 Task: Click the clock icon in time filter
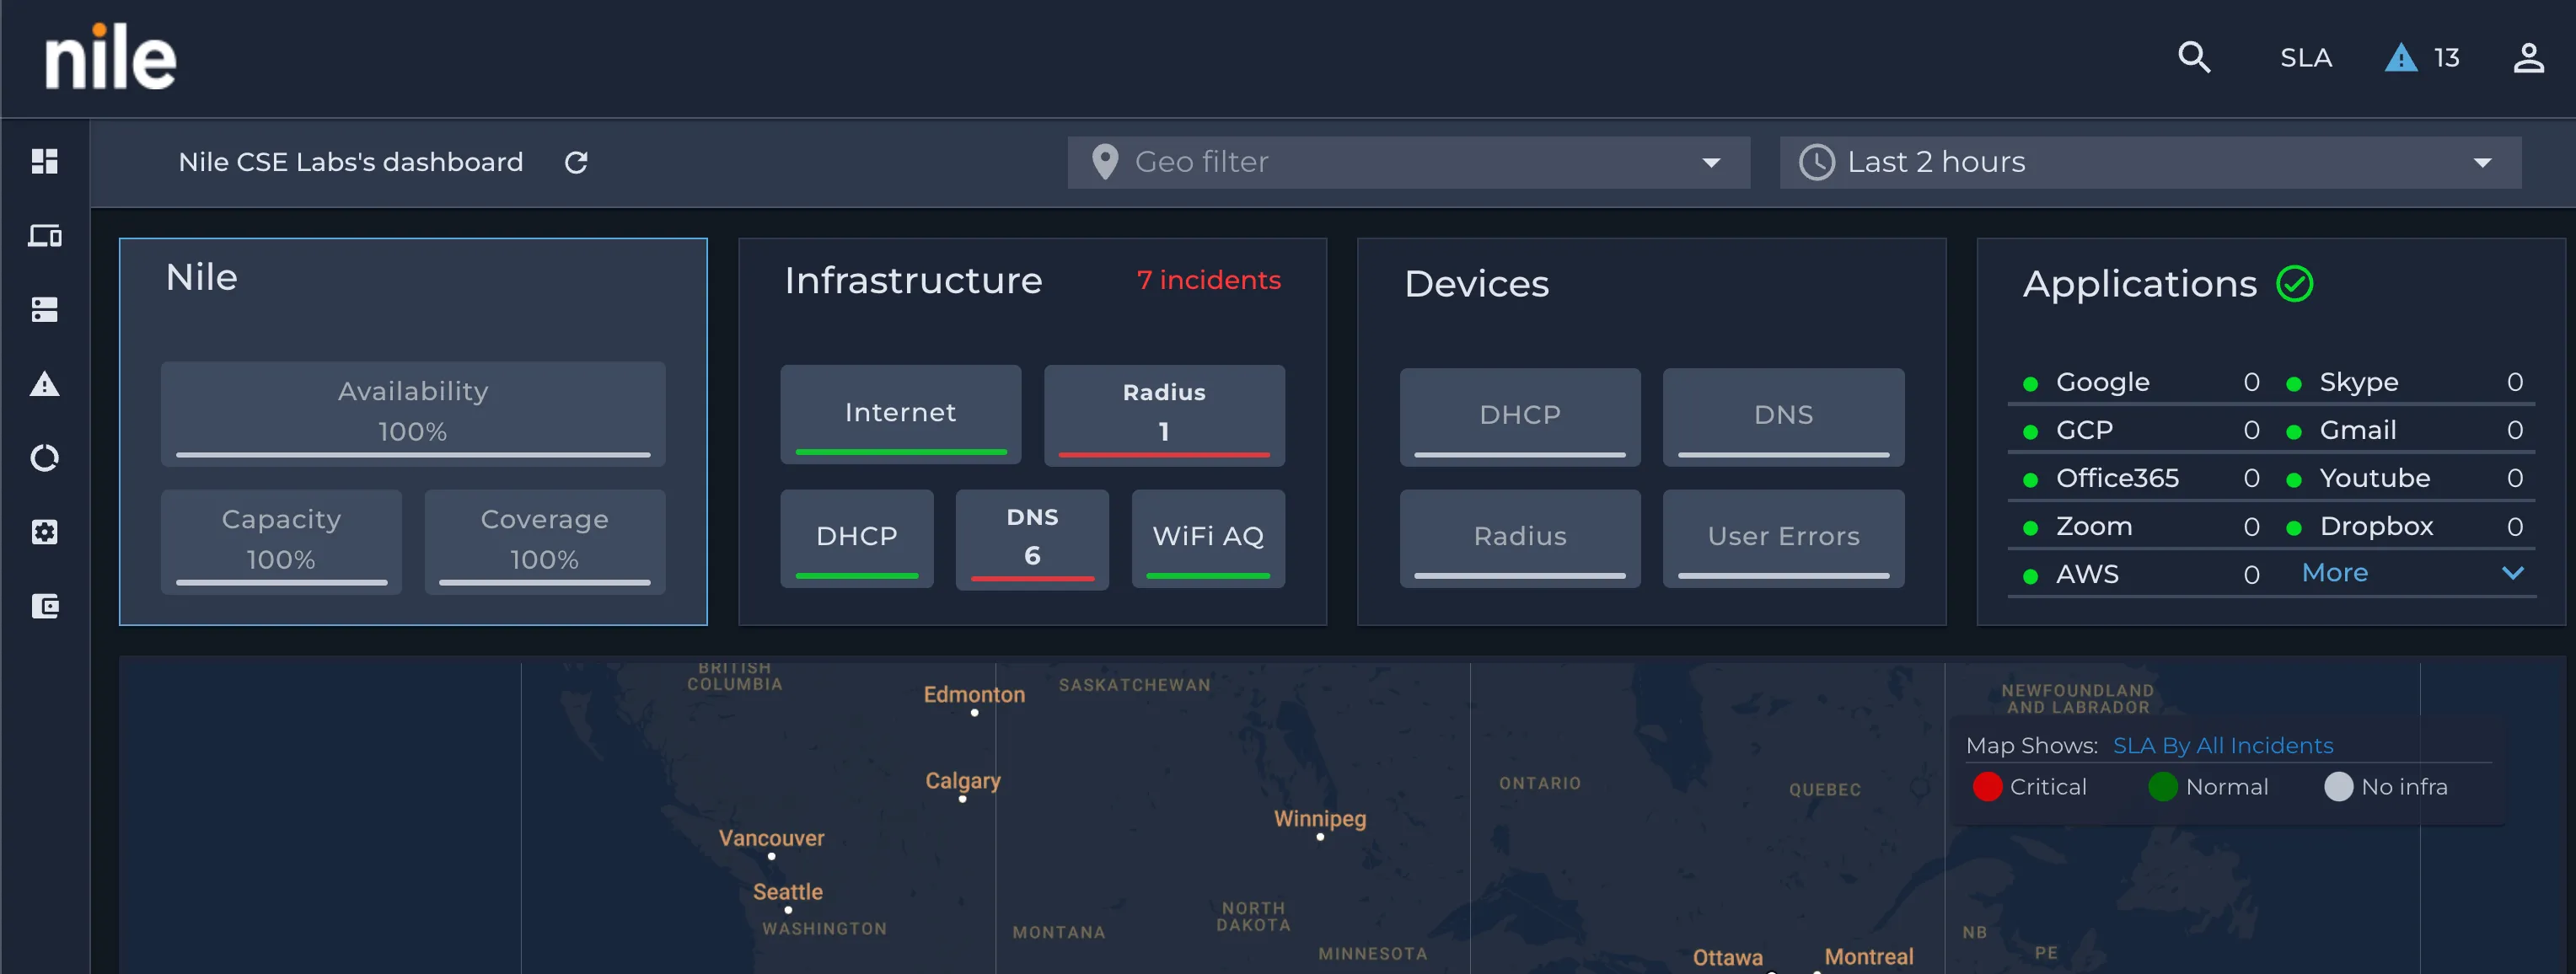click(1816, 162)
